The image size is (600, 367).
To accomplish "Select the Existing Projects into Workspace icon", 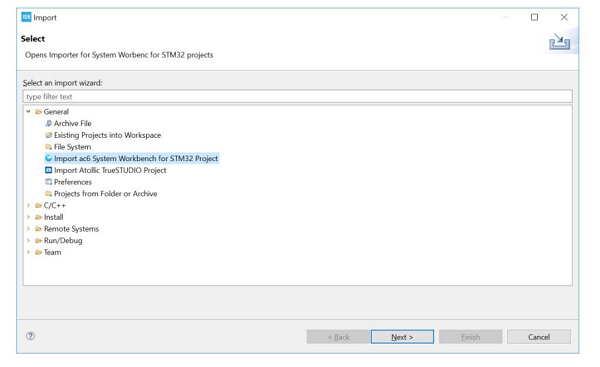I will [49, 135].
